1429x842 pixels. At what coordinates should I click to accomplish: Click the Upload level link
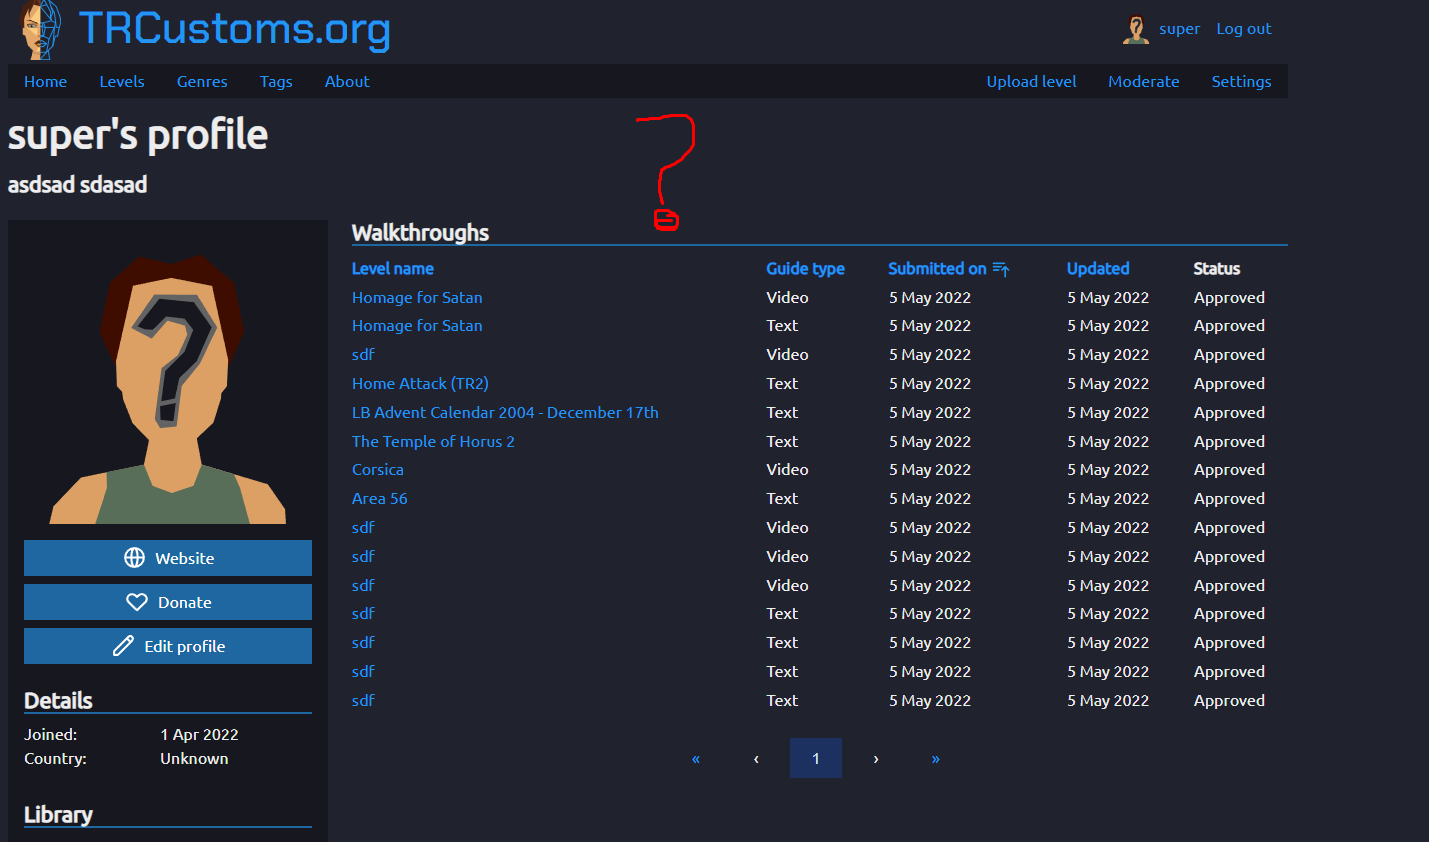(1031, 81)
